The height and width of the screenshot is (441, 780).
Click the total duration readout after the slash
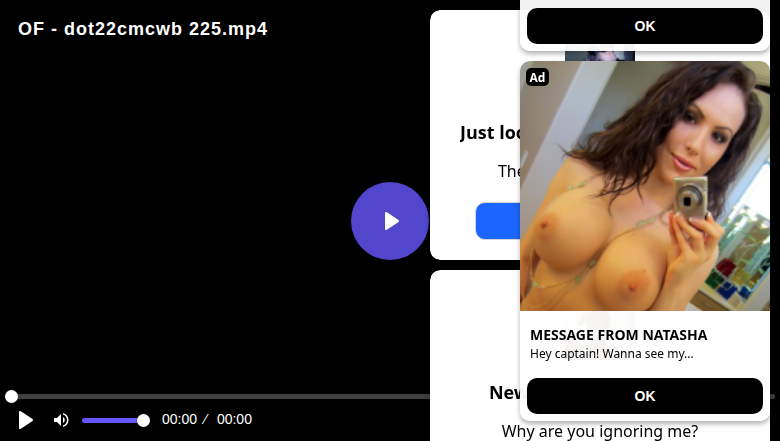[234, 420]
